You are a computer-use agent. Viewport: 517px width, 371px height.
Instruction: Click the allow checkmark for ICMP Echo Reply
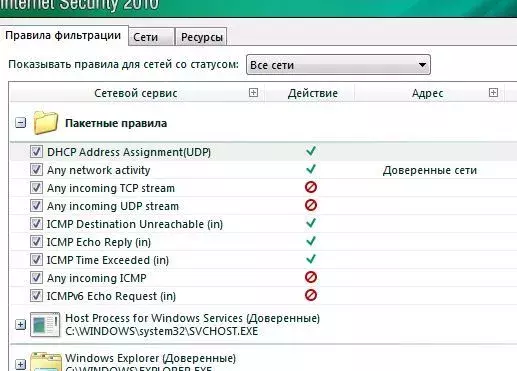311,241
